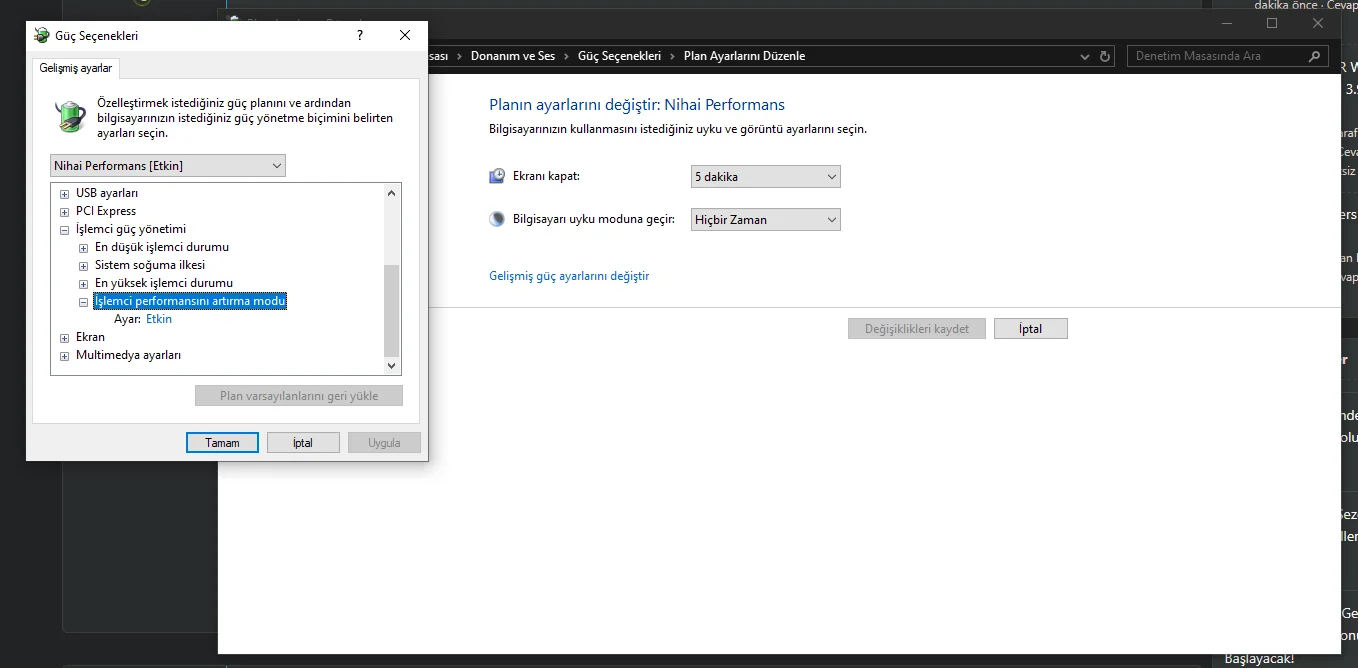Click the help question mark button
The width and height of the screenshot is (1358, 668).
coord(360,35)
